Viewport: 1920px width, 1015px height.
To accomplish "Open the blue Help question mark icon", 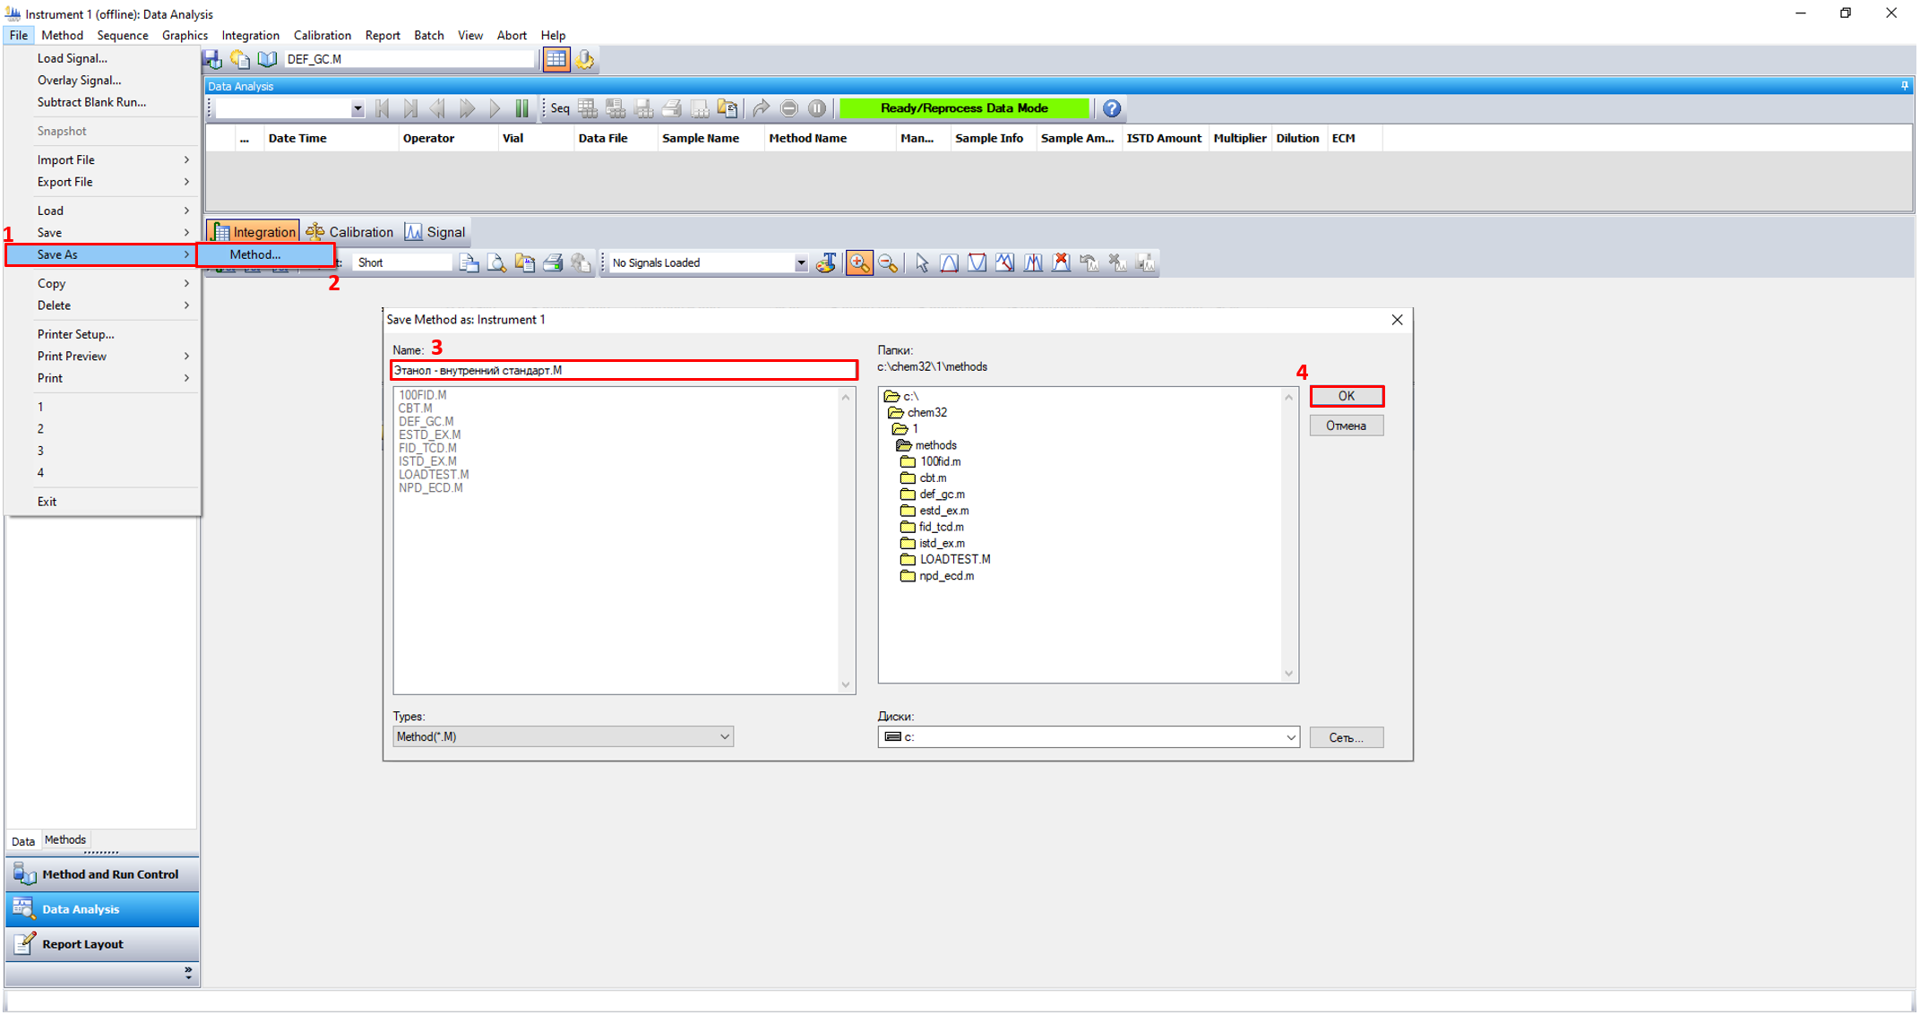I will tap(1111, 108).
